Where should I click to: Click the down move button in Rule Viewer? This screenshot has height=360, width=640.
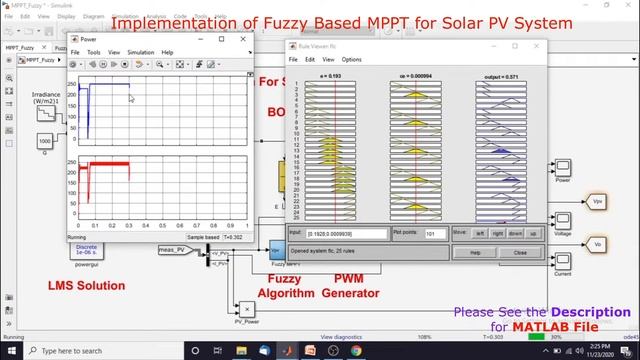515,233
